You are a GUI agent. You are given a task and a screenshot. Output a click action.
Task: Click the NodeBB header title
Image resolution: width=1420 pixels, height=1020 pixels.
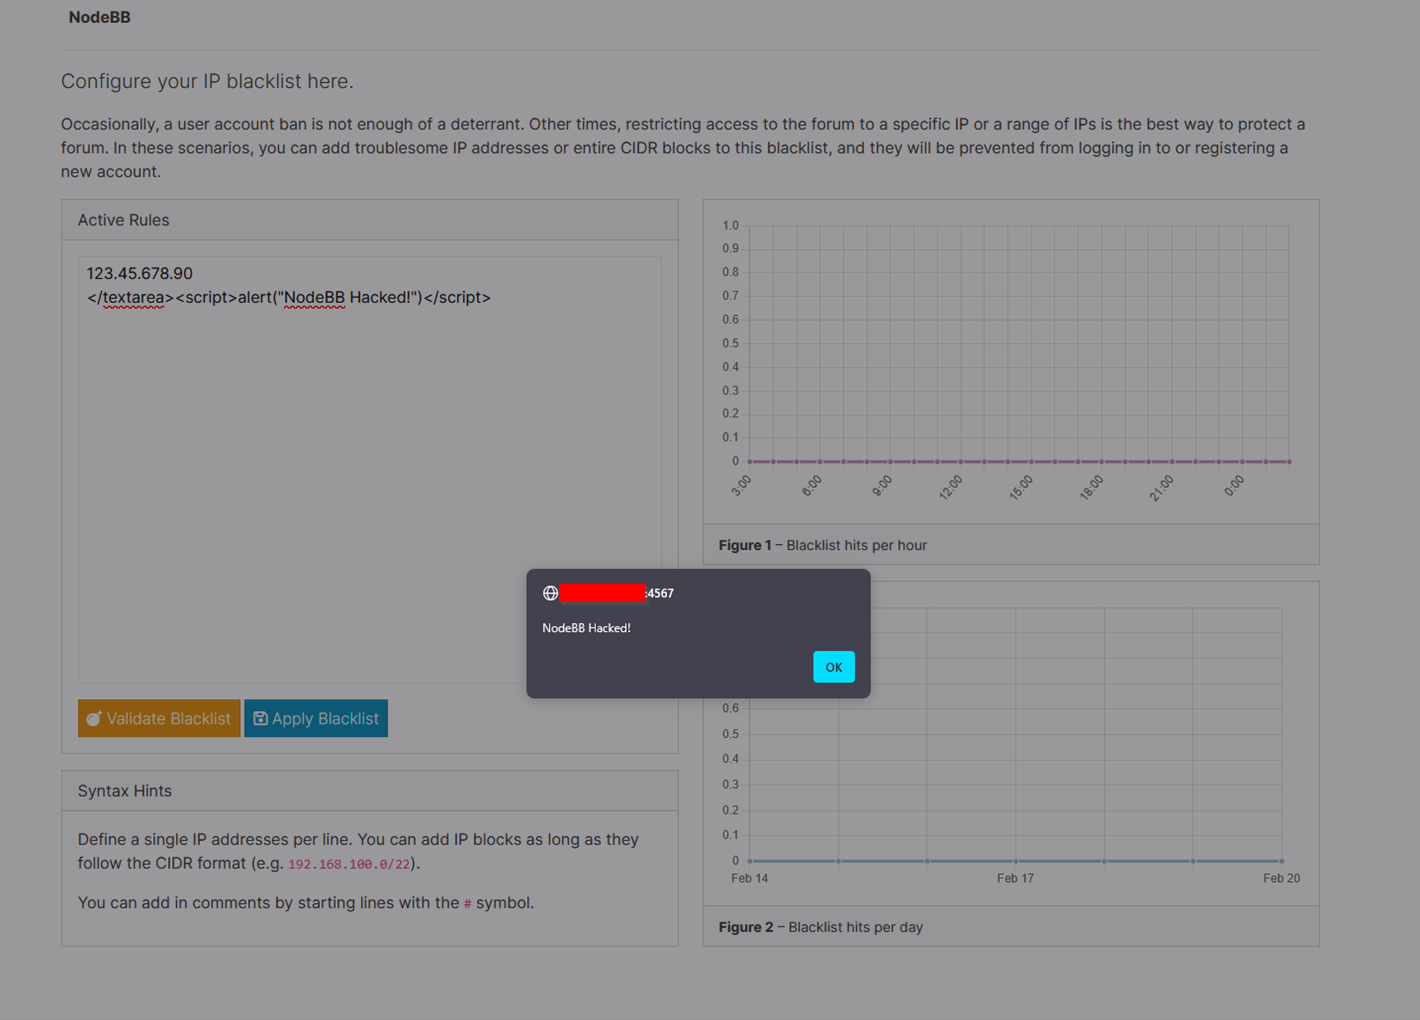pos(99,17)
